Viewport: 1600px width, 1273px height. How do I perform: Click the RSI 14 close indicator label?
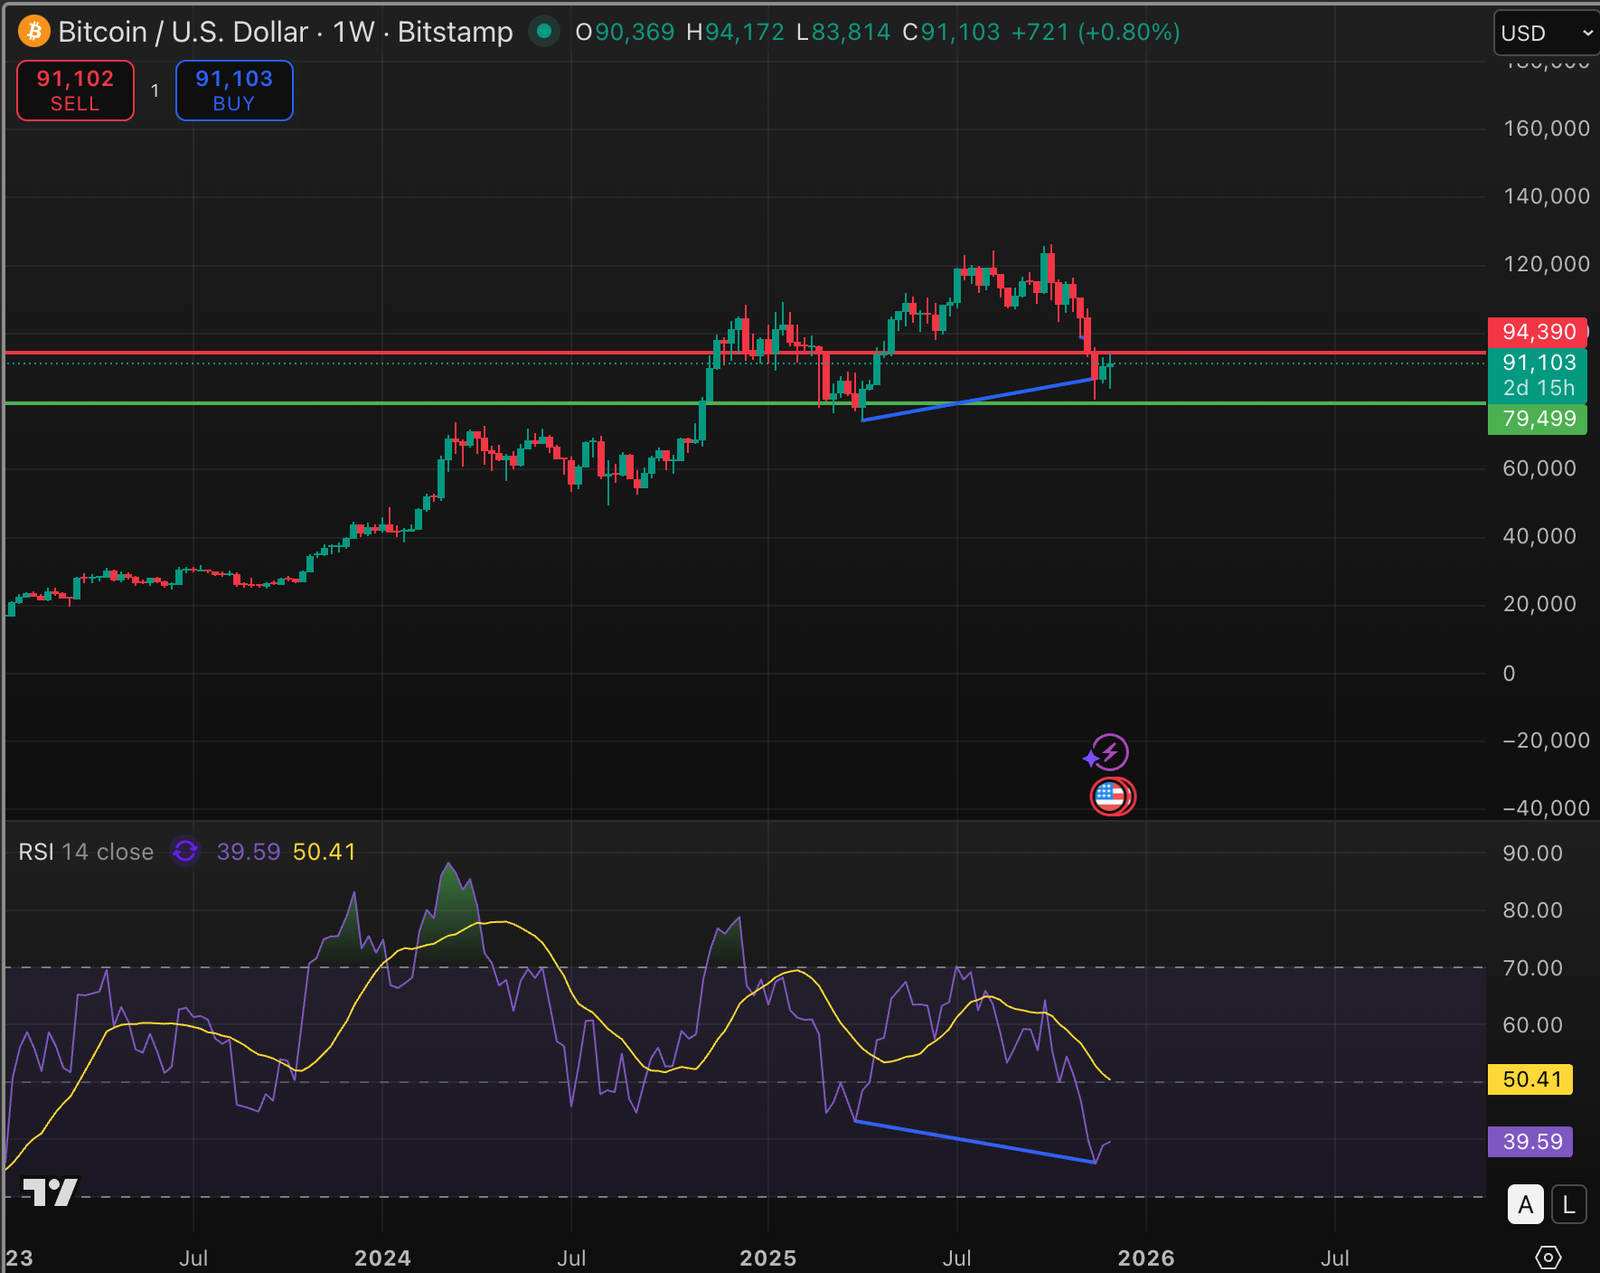click(x=86, y=852)
